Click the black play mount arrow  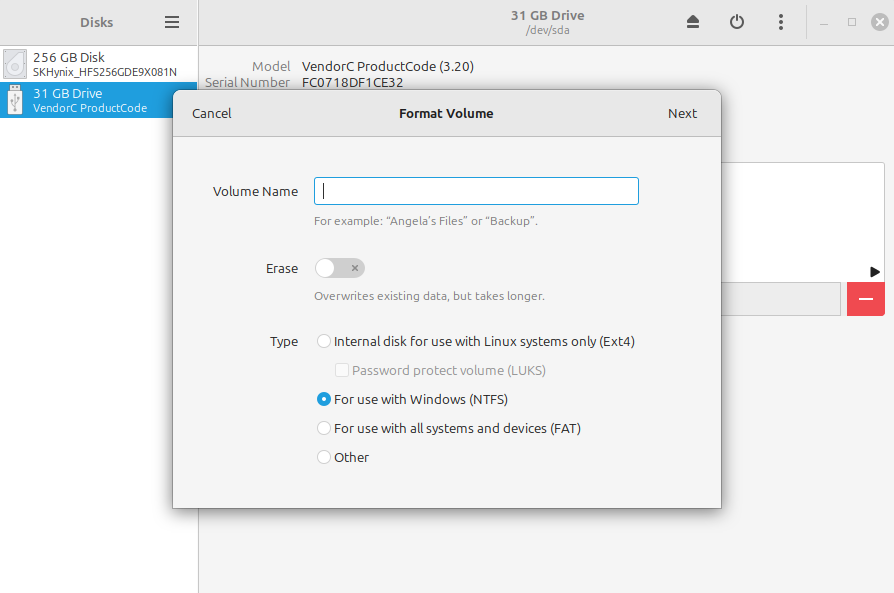click(875, 271)
